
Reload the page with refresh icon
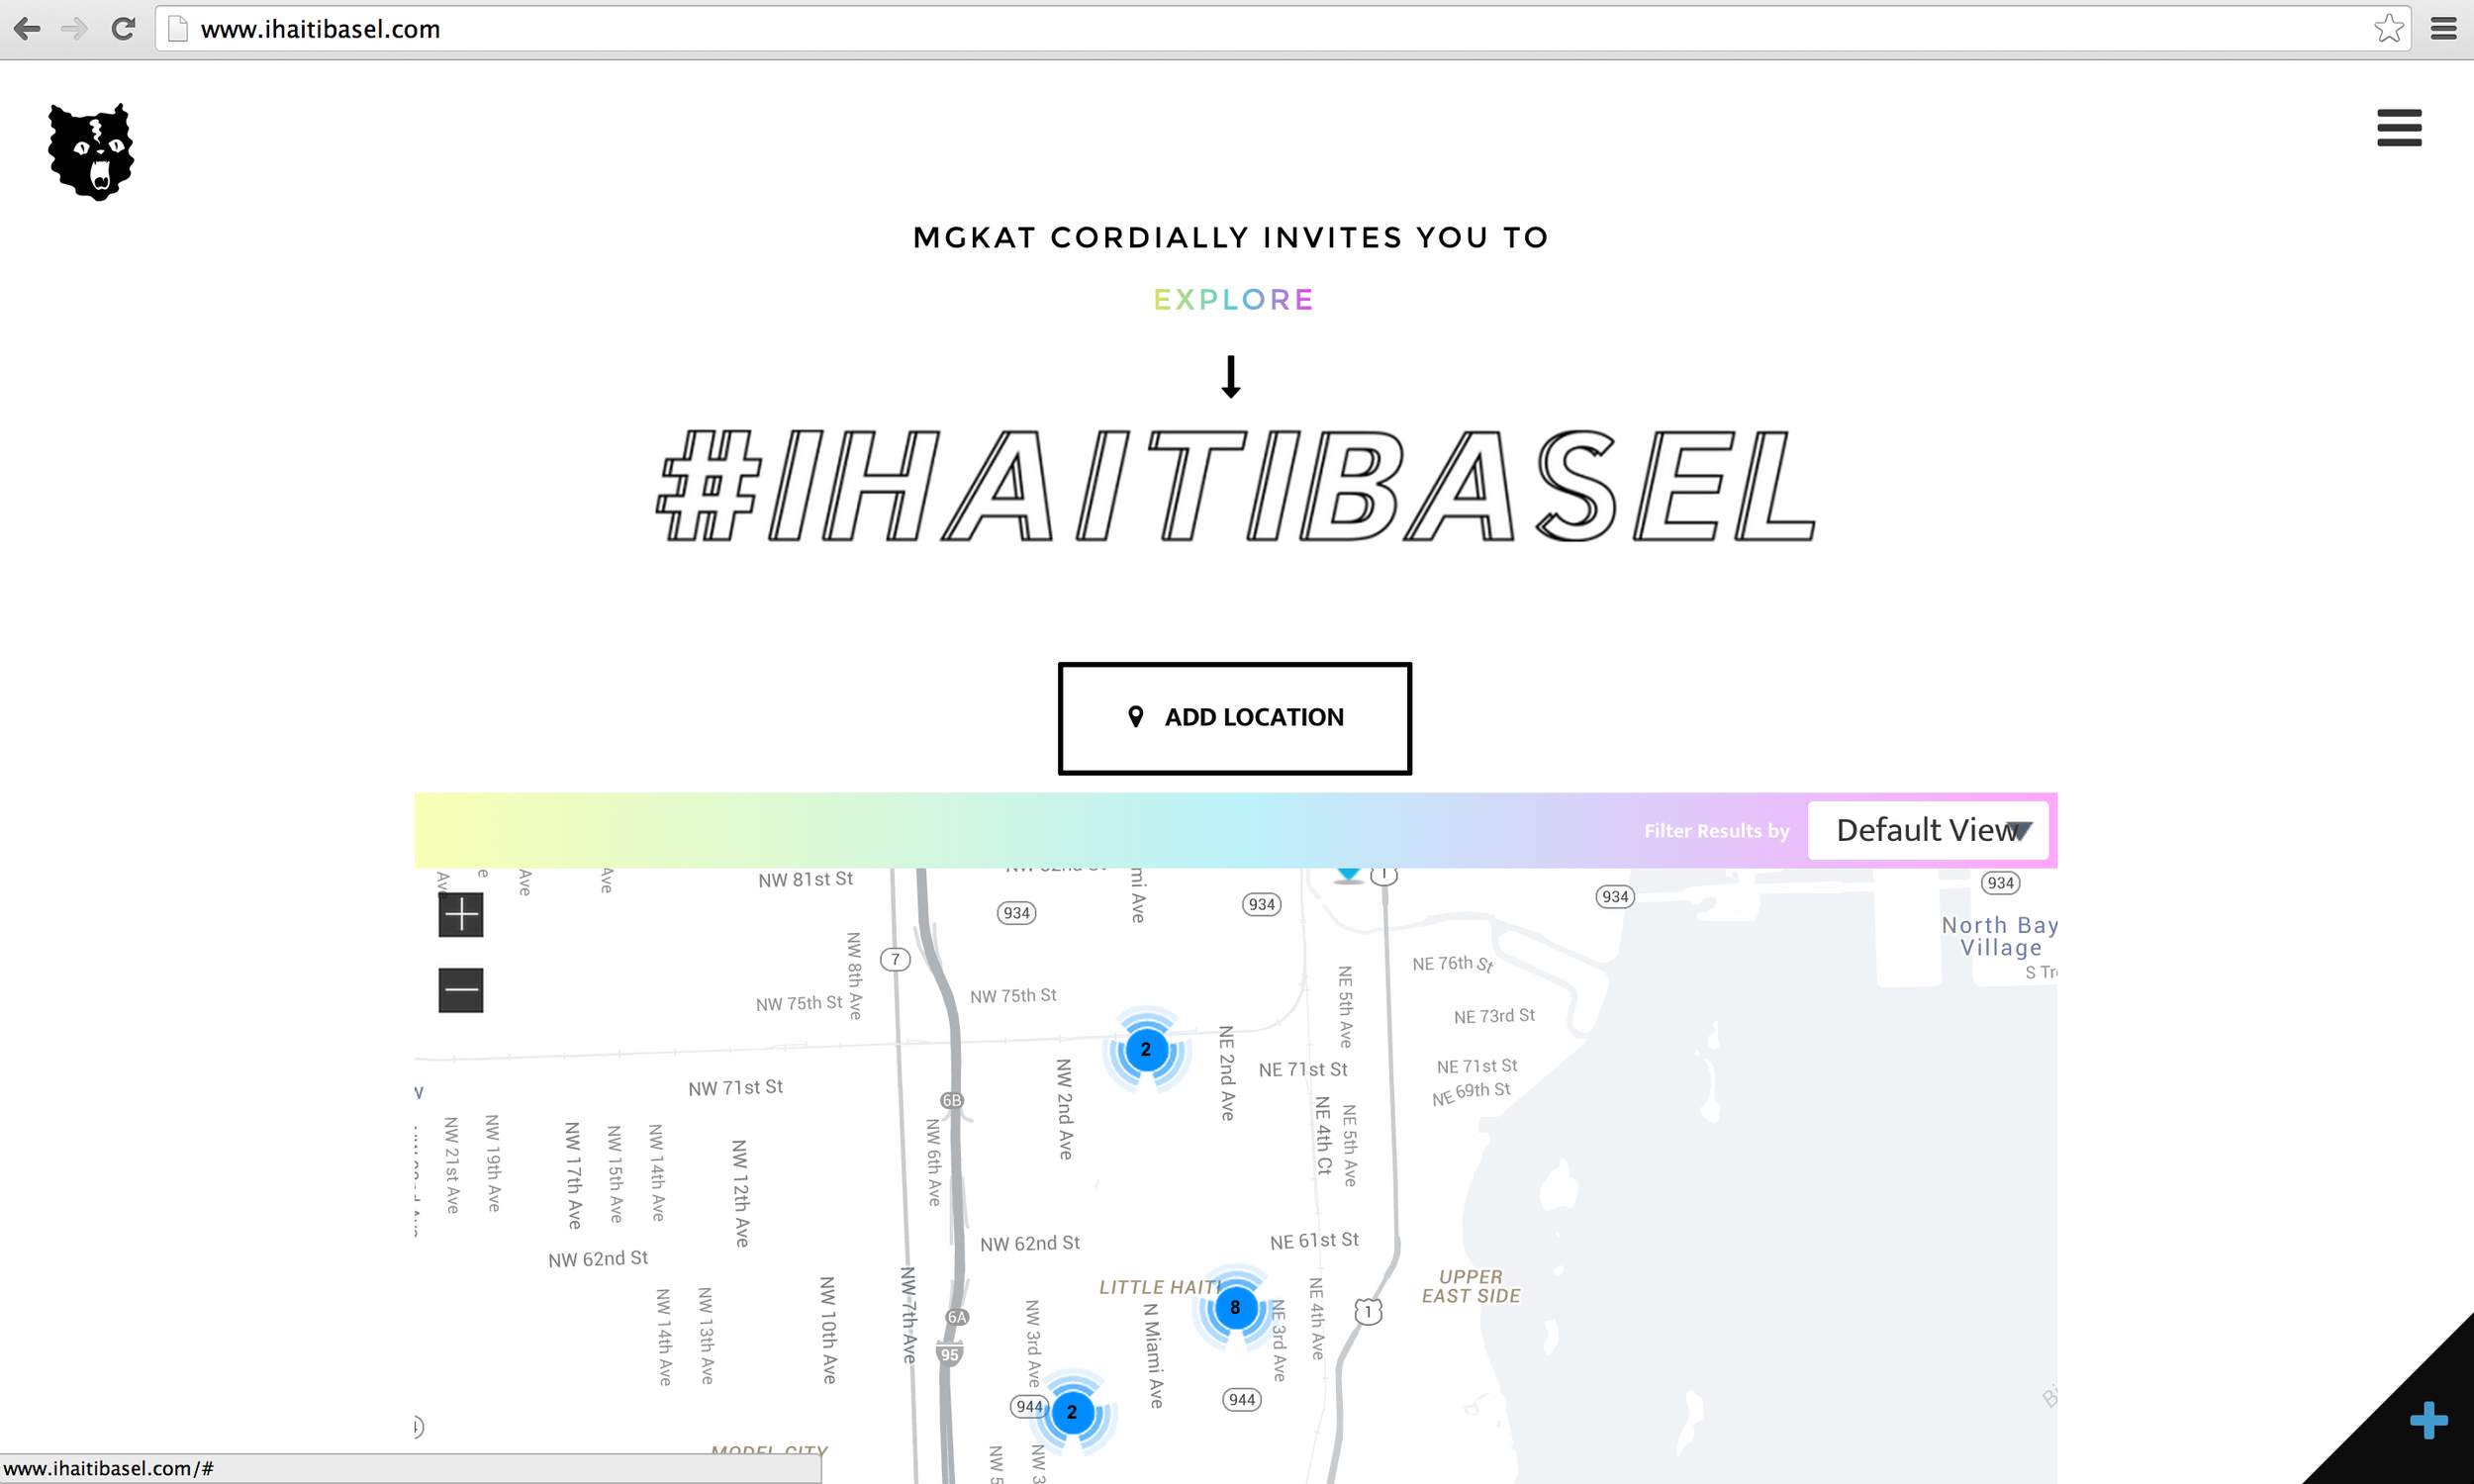tap(123, 29)
